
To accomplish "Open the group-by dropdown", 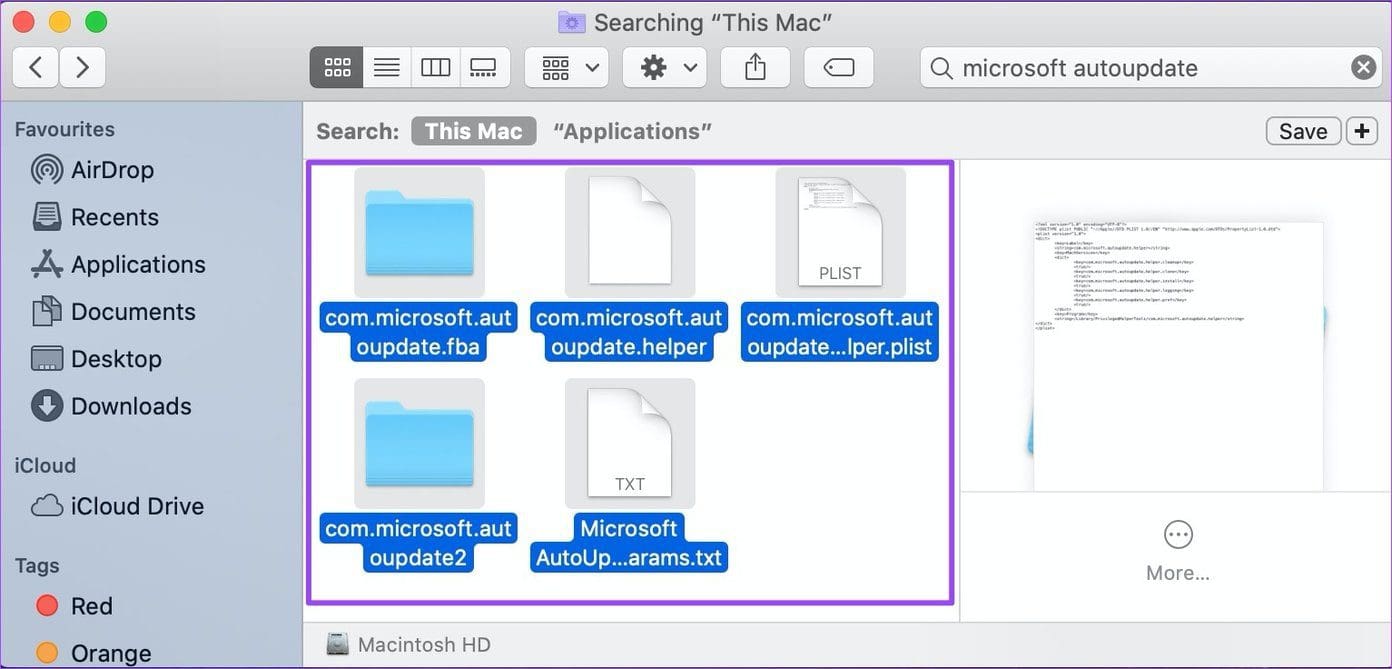I will point(567,67).
